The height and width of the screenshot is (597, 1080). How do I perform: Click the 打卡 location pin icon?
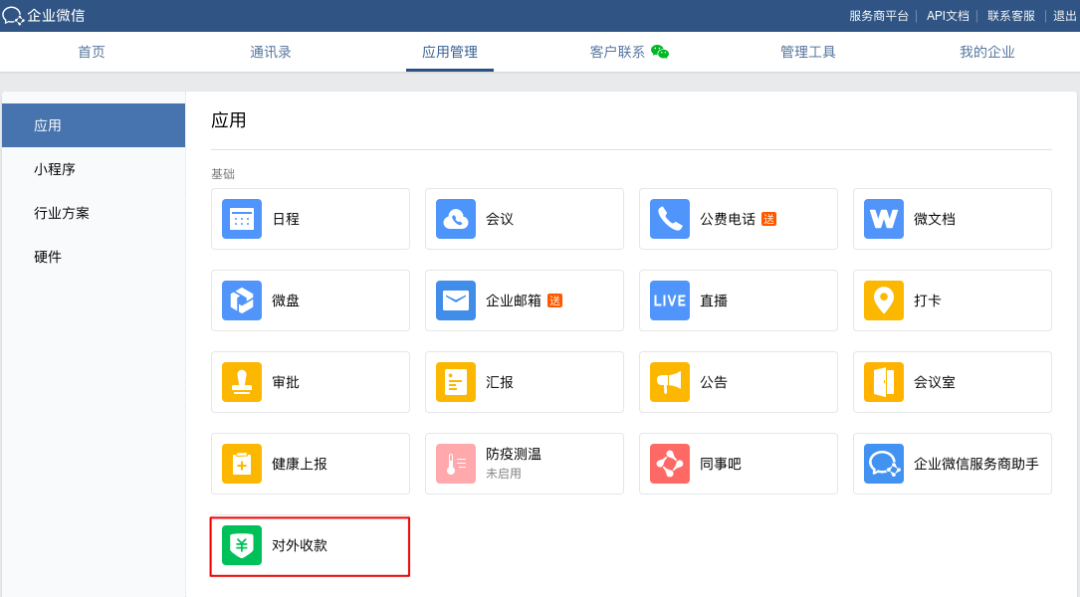pyautogui.click(x=884, y=301)
